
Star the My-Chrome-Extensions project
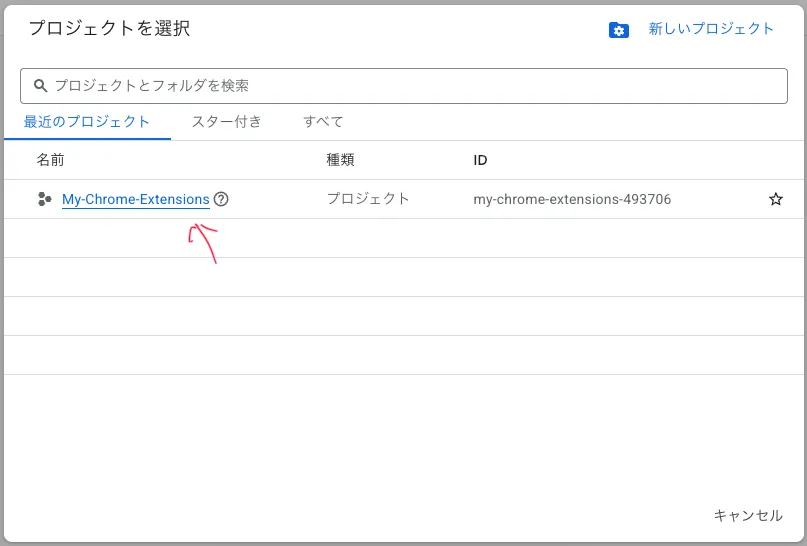(x=776, y=199)
